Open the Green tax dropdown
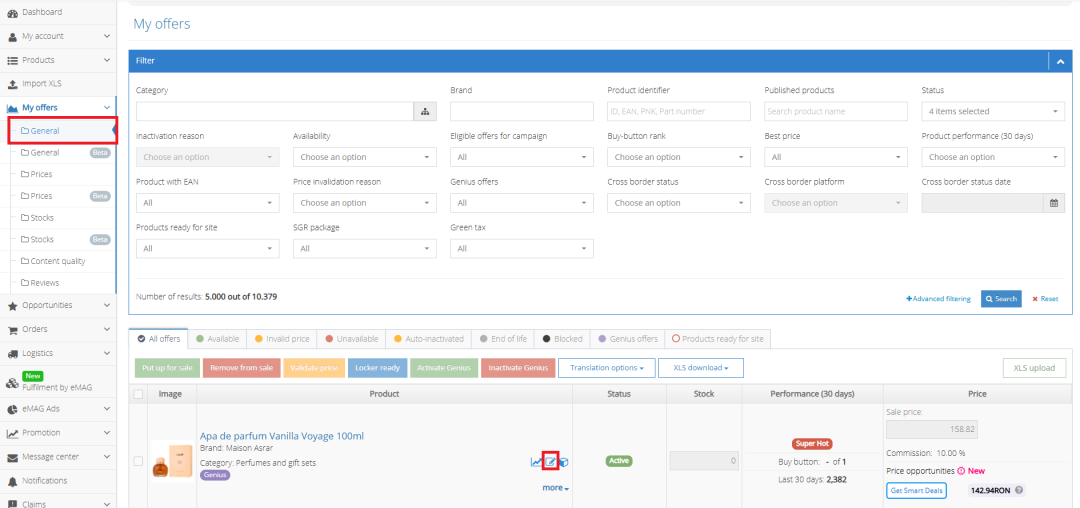1080x508 pixels. [521, 248]
